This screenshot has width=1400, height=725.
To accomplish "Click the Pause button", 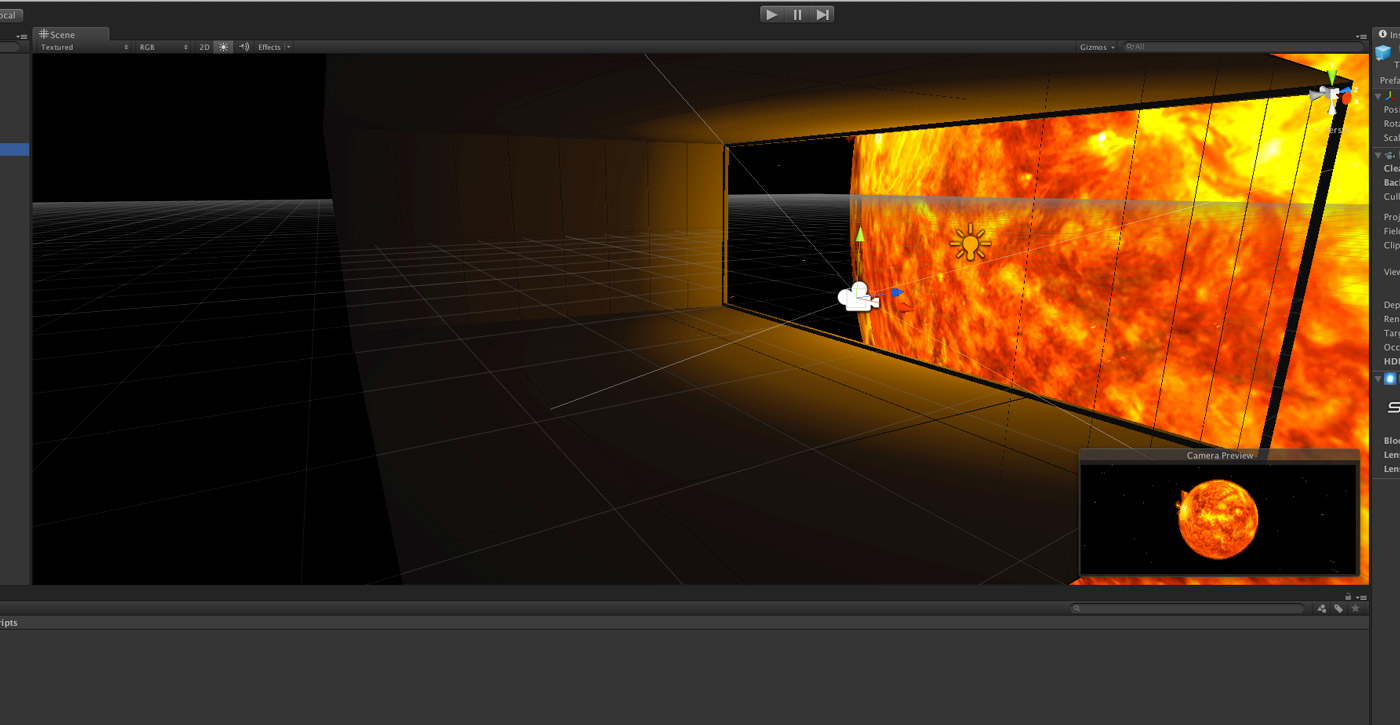I will [797, 14].
